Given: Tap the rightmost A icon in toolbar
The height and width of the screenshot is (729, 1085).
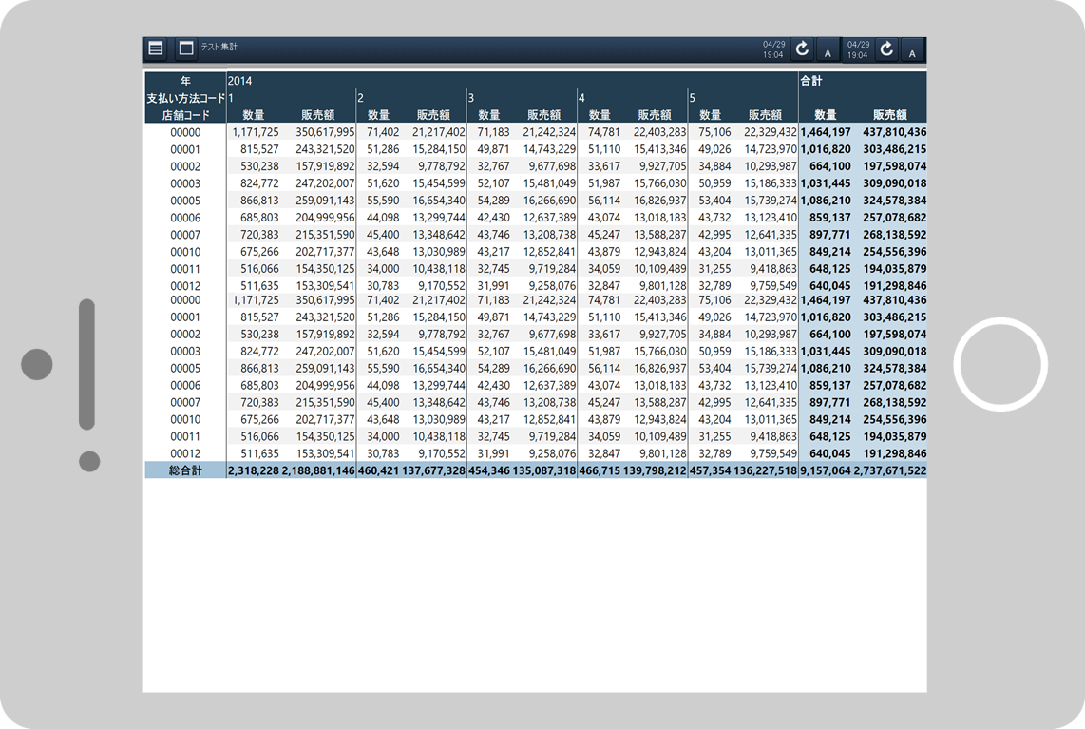Looking at the screenshot, I should [912, 49].
